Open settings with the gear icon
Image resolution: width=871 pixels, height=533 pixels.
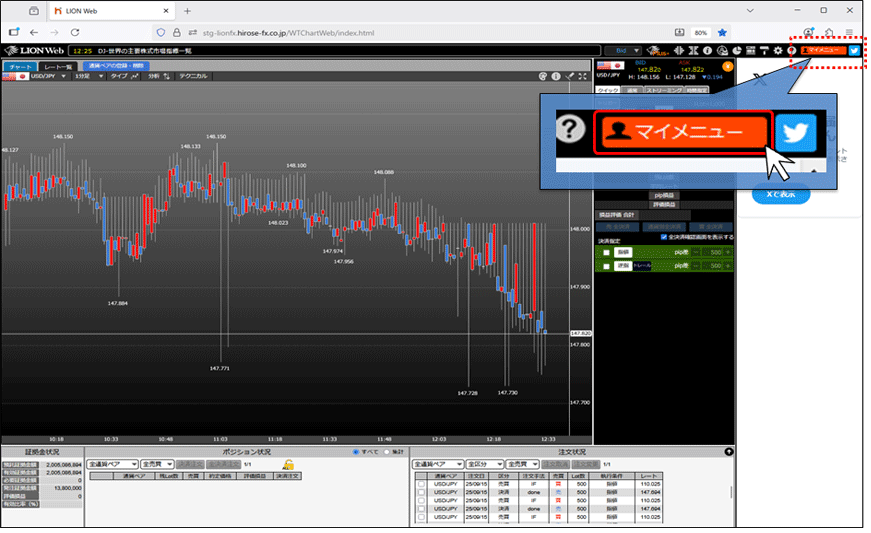778,50
